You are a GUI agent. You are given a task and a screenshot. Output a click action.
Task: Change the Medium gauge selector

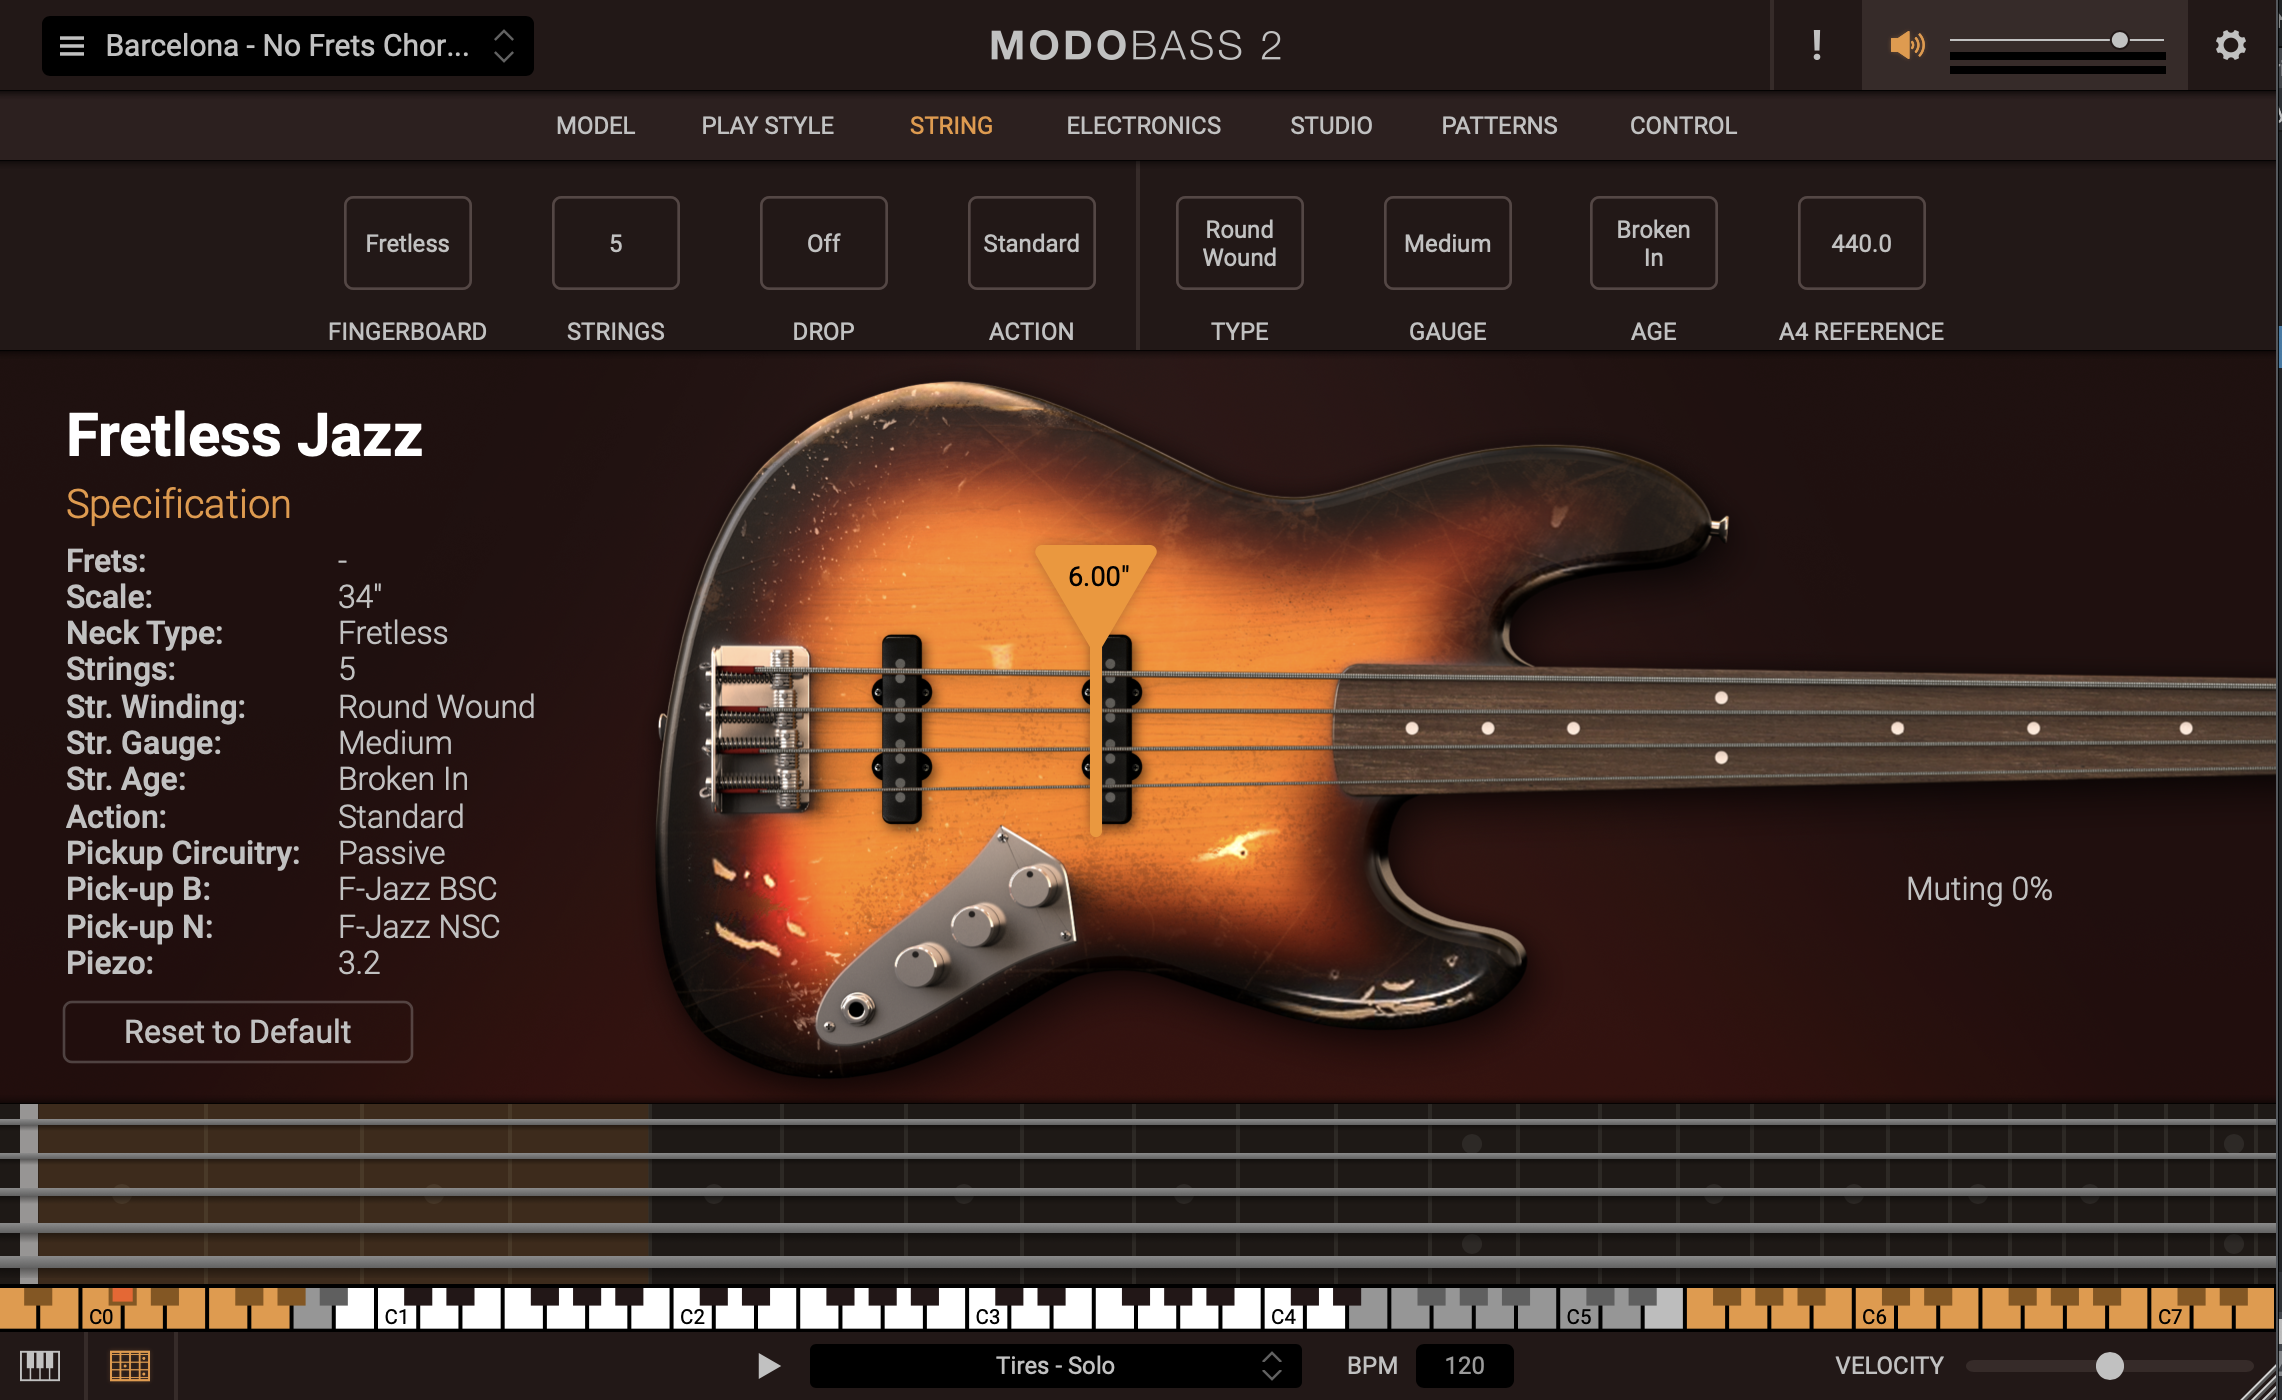point(1447,243)
